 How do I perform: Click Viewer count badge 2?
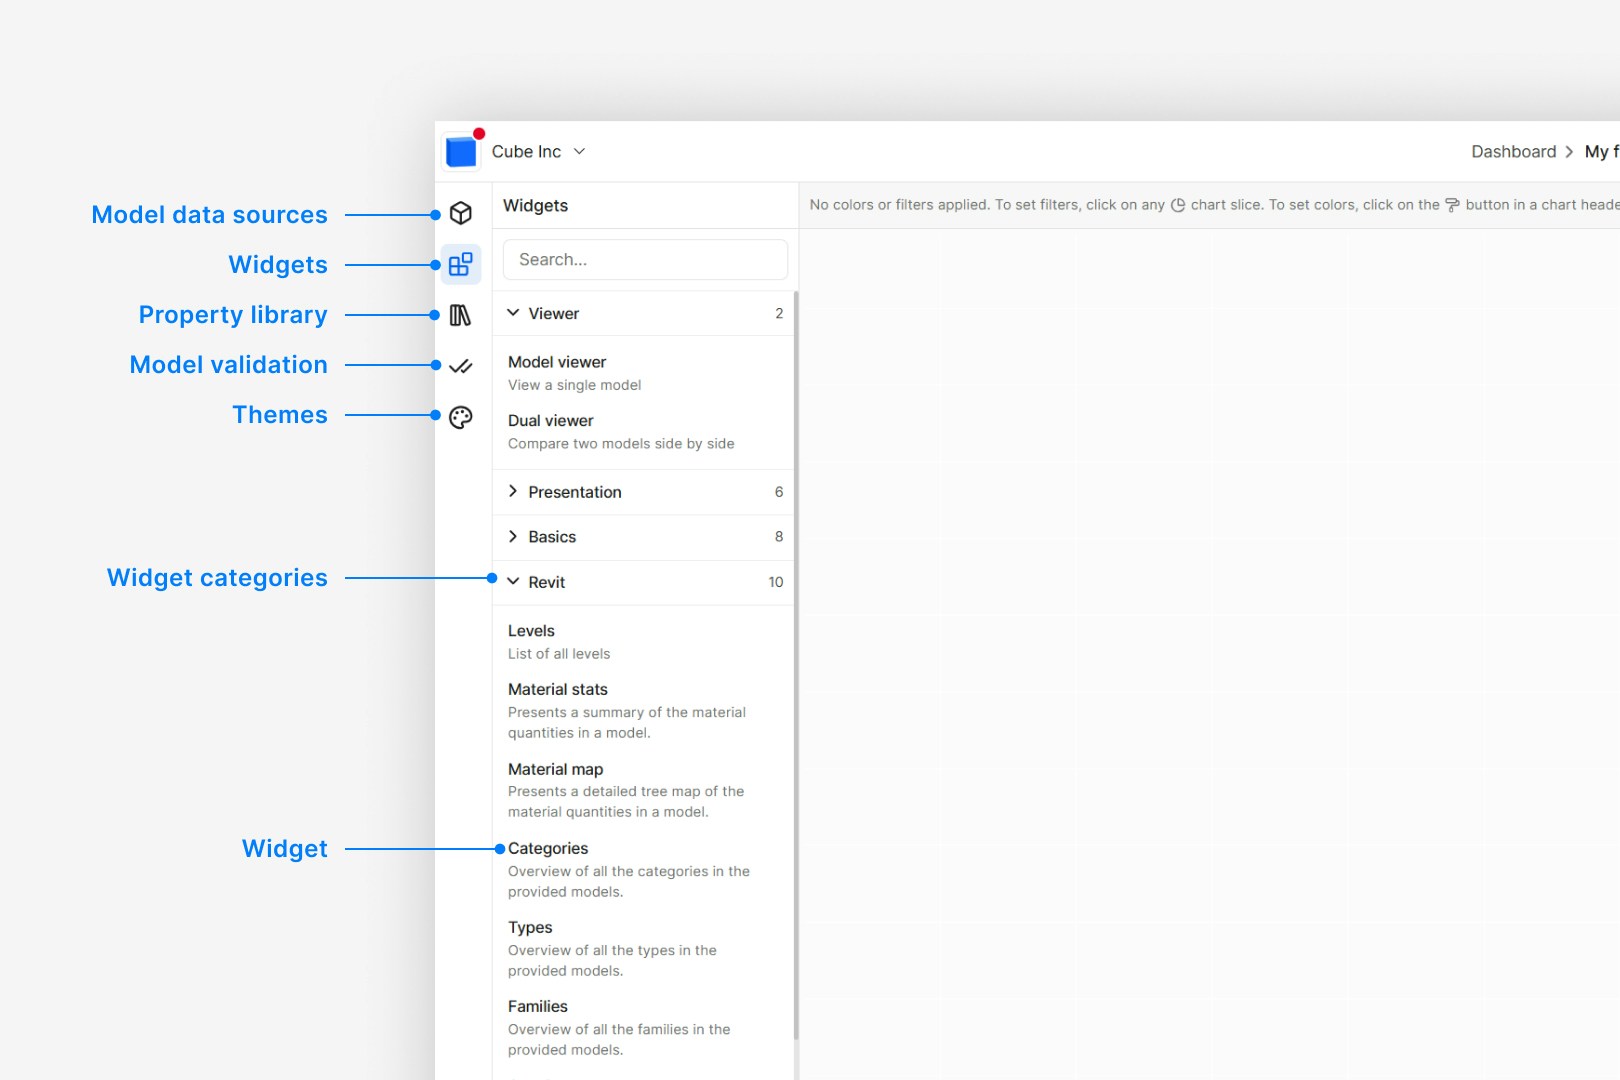pos(779,313)
